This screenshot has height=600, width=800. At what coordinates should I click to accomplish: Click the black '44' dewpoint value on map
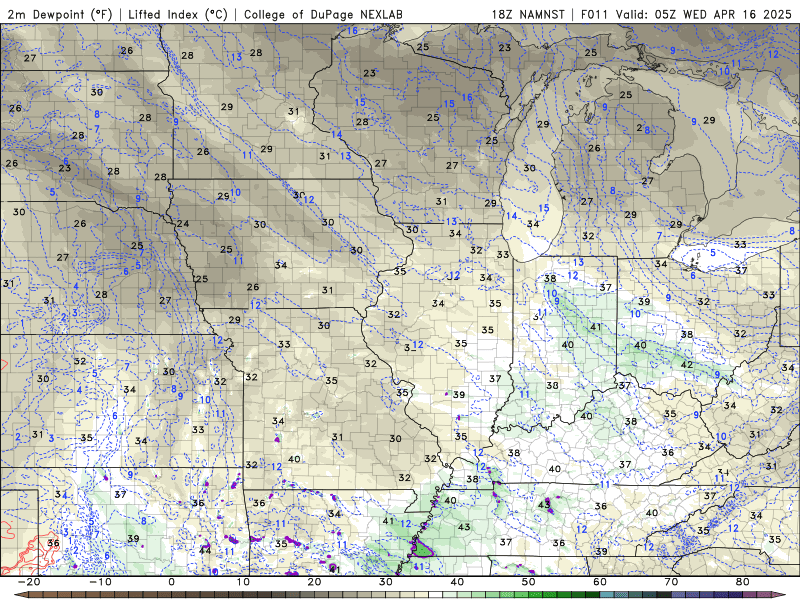[205, 550]
